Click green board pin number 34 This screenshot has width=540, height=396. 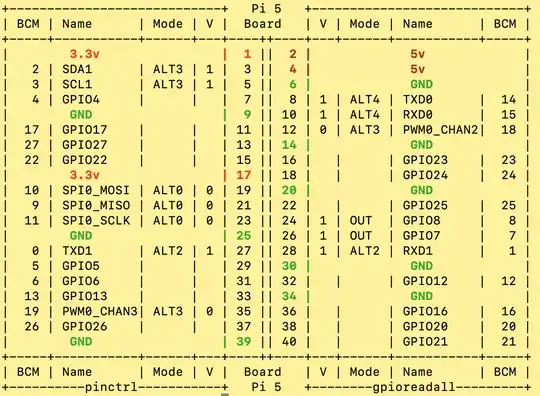[289, 296]
